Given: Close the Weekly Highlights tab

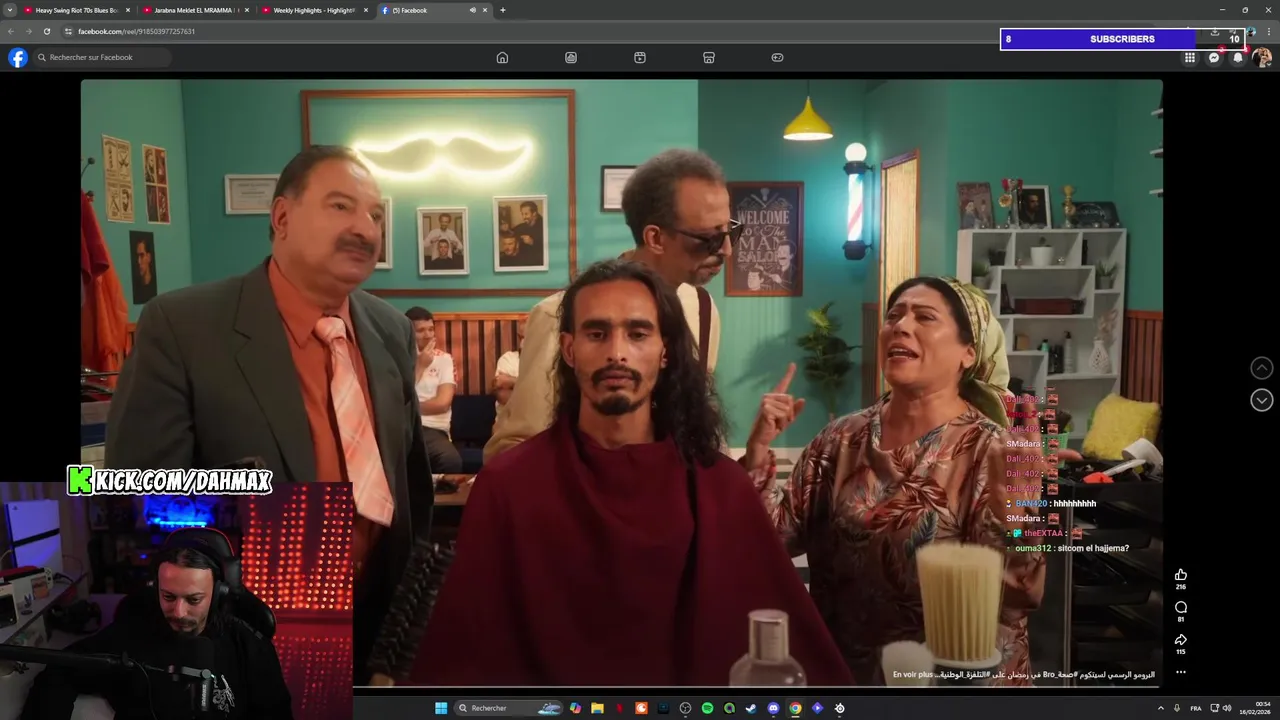Looking at the screenshot, I should click(366, 10).
